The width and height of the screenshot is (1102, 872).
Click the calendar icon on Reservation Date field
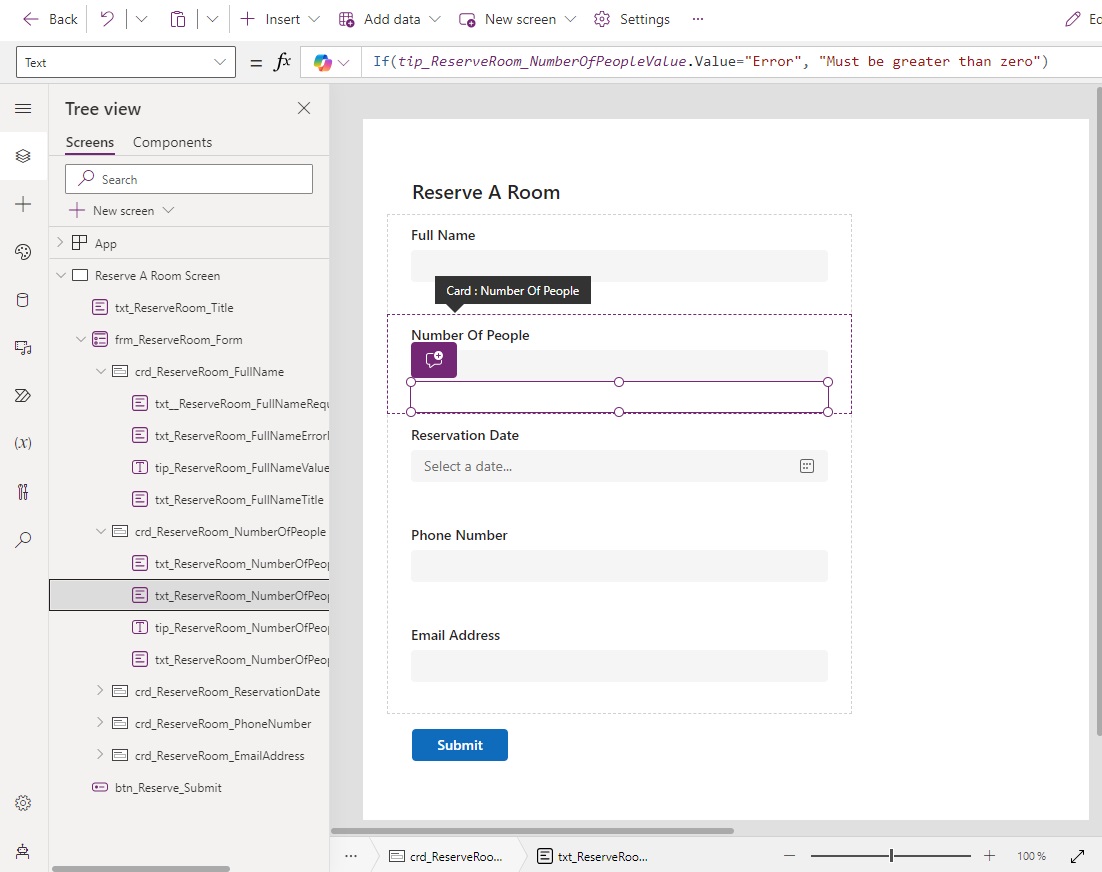pyautogui.click(x=807, y=465)
